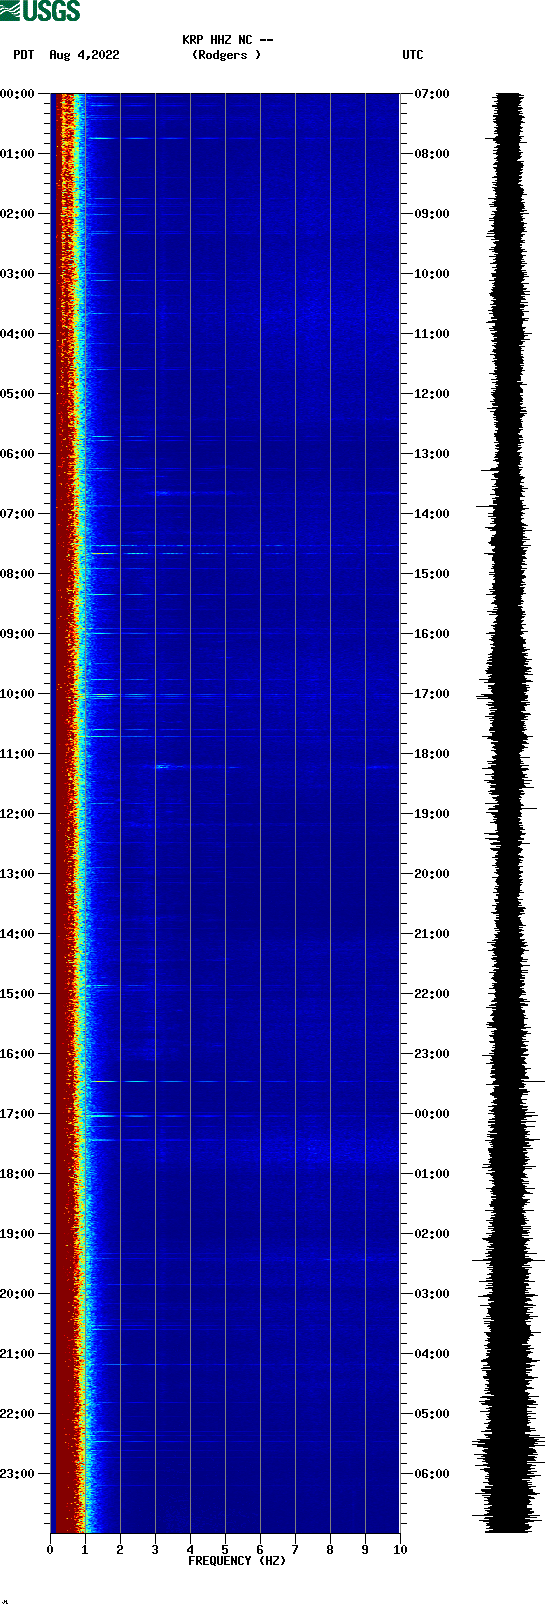The height and width of the screenshot is (1613, 552).
Task: Click the 08:00 UTC time label
Action: 432,154
